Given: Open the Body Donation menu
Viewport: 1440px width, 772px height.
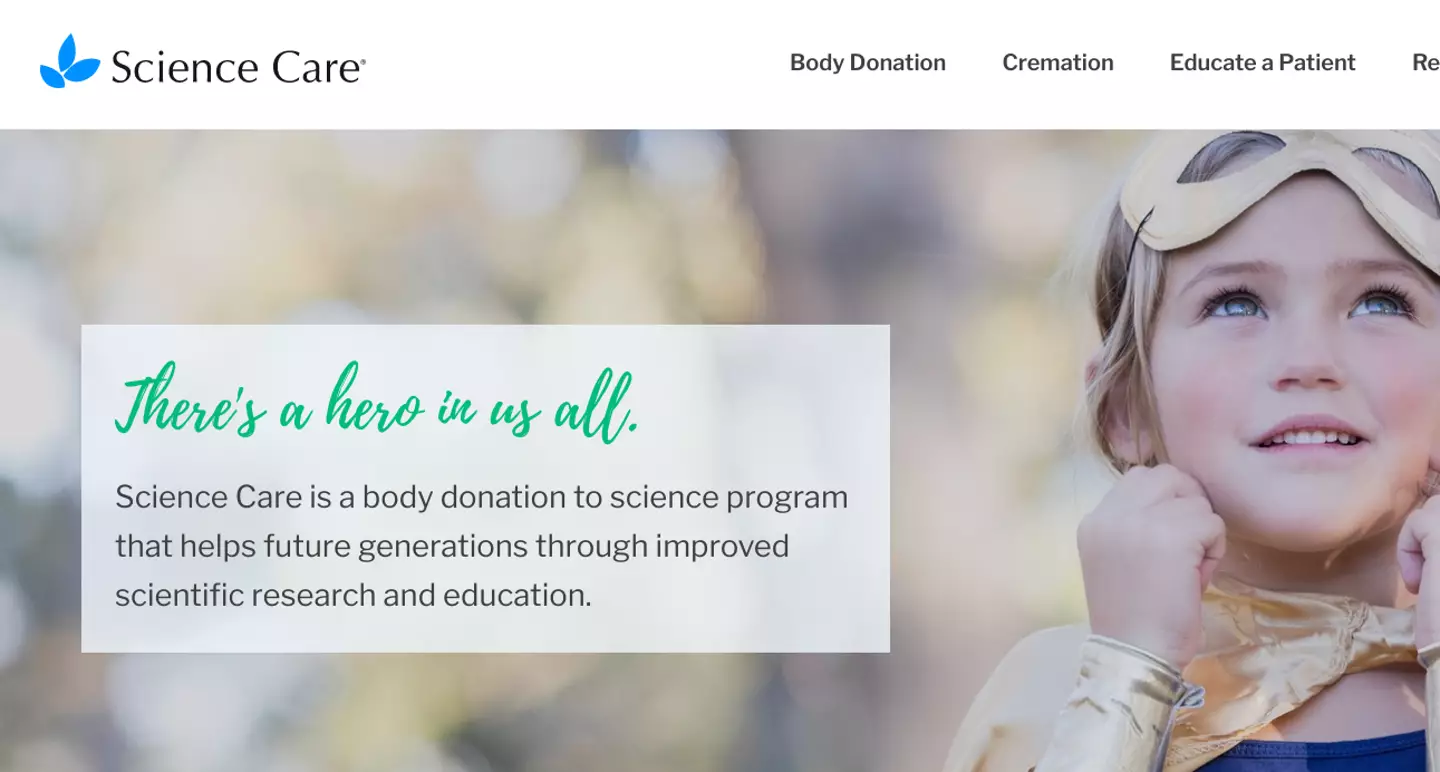Looking at the screenshot, I should 868,62.
